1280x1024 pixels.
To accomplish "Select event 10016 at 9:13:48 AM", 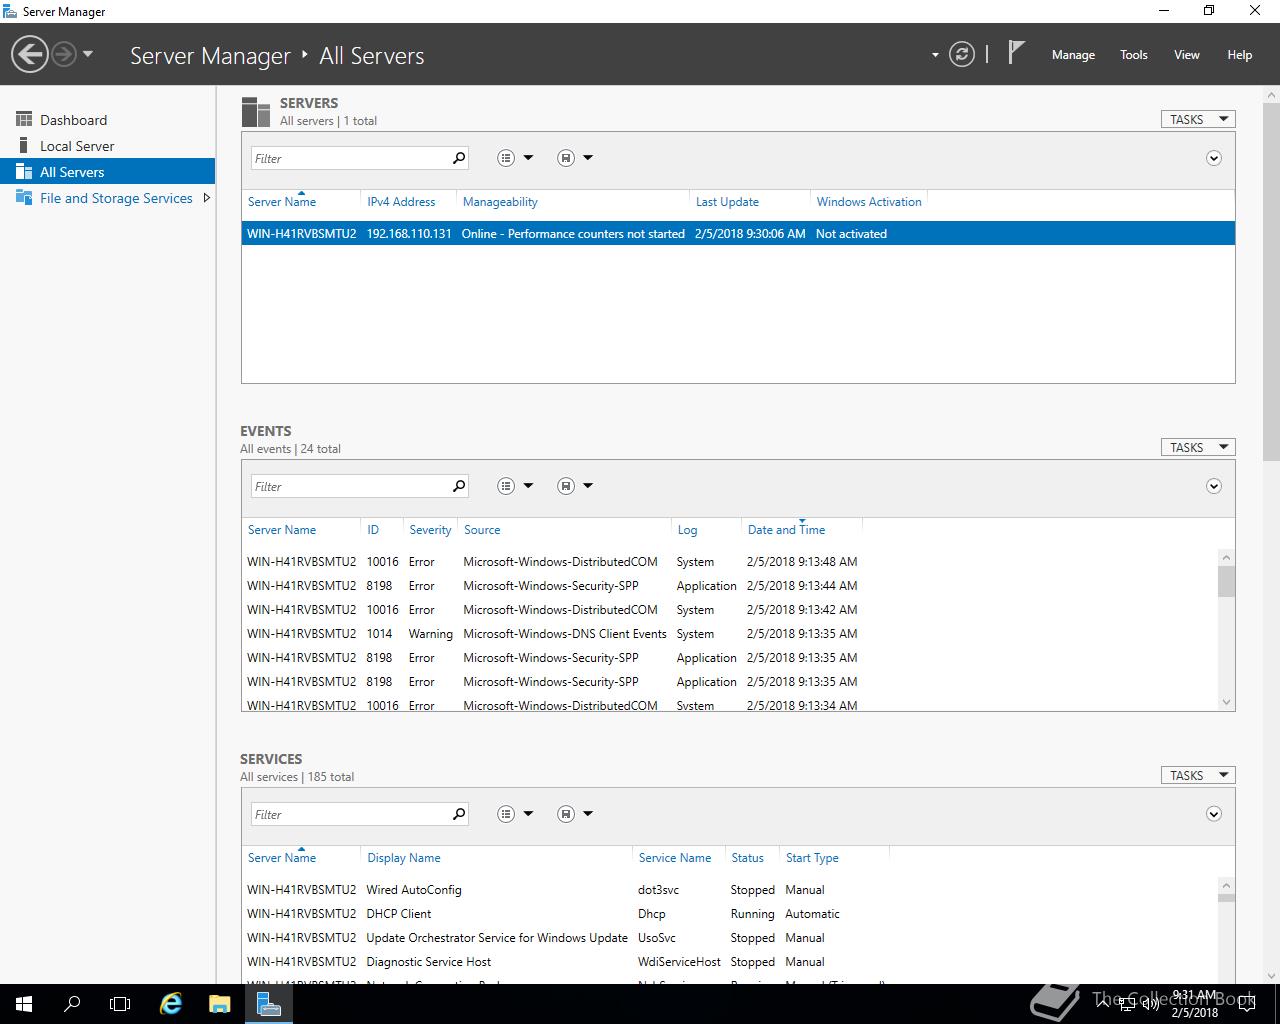I will pyautogui.click(x=729, y=562).
